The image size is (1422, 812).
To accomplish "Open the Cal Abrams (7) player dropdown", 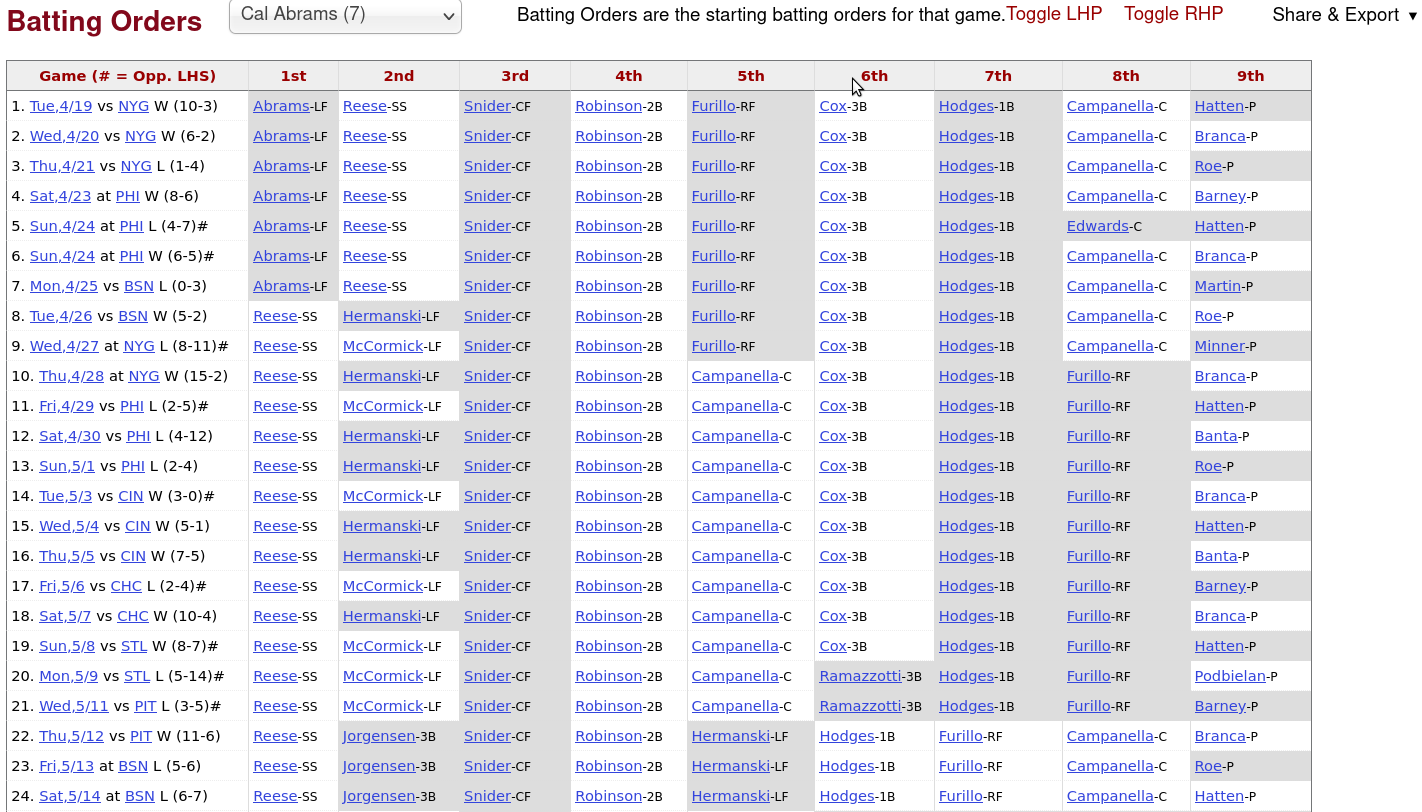I will click(345, 15).
